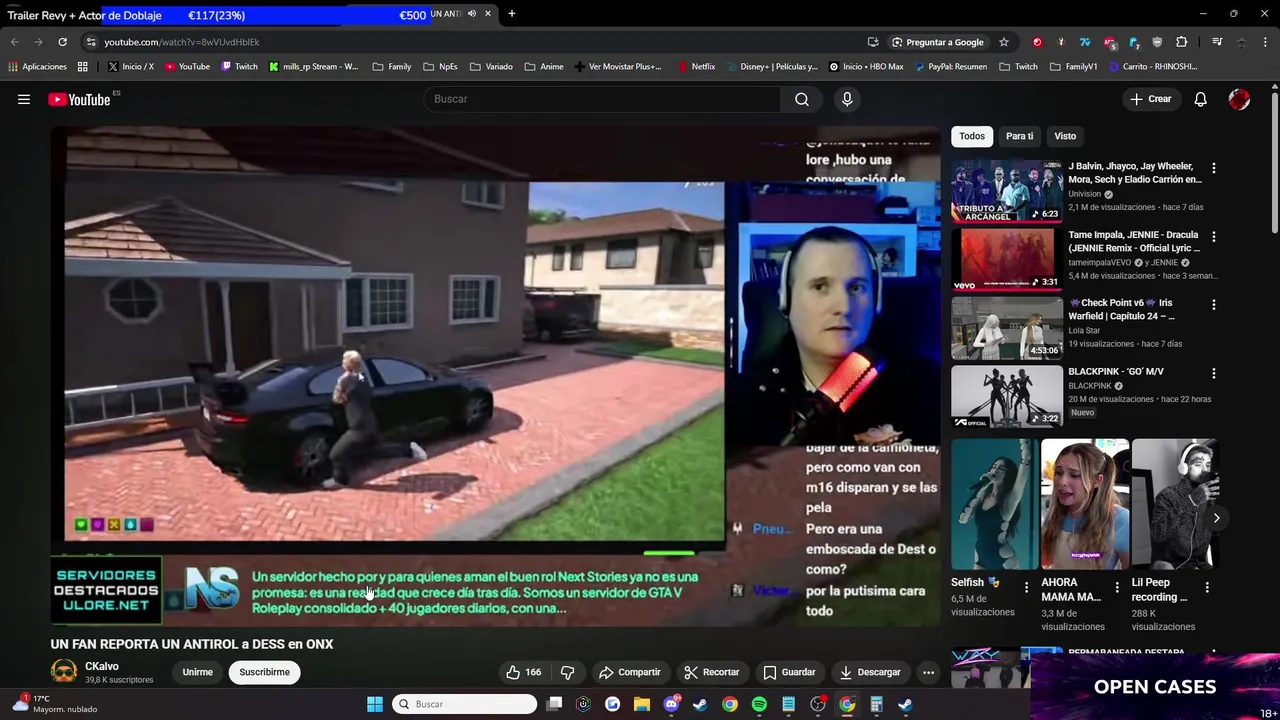Viewport: 1280px width, 720px height.
Task: Open the Aplicaciones bookmark
Action: coord(37,67)
